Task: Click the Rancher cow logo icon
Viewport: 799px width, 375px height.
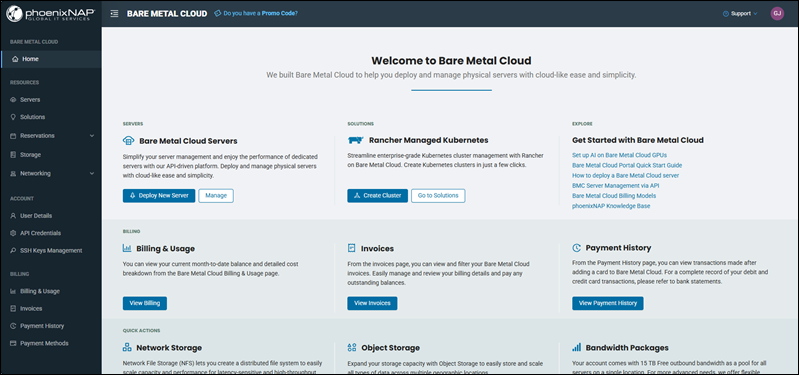Action: [355, 140]
